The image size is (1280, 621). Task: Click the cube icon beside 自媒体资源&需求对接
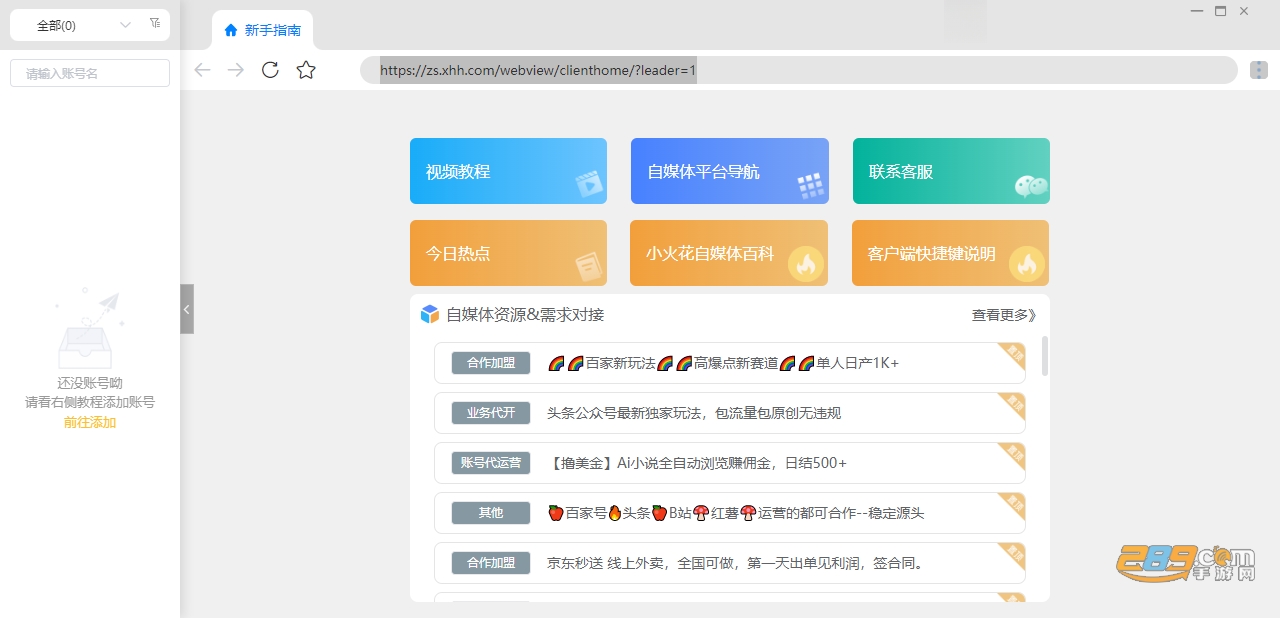pyautogui.click(x=430, y=314)
